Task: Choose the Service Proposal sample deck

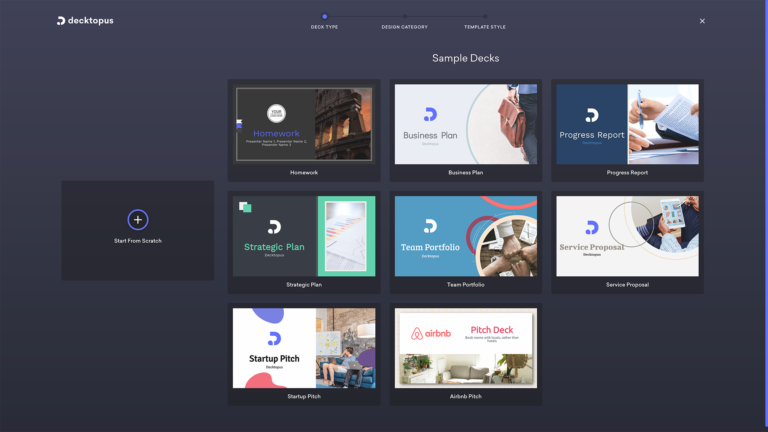Action: click(627, 236)
